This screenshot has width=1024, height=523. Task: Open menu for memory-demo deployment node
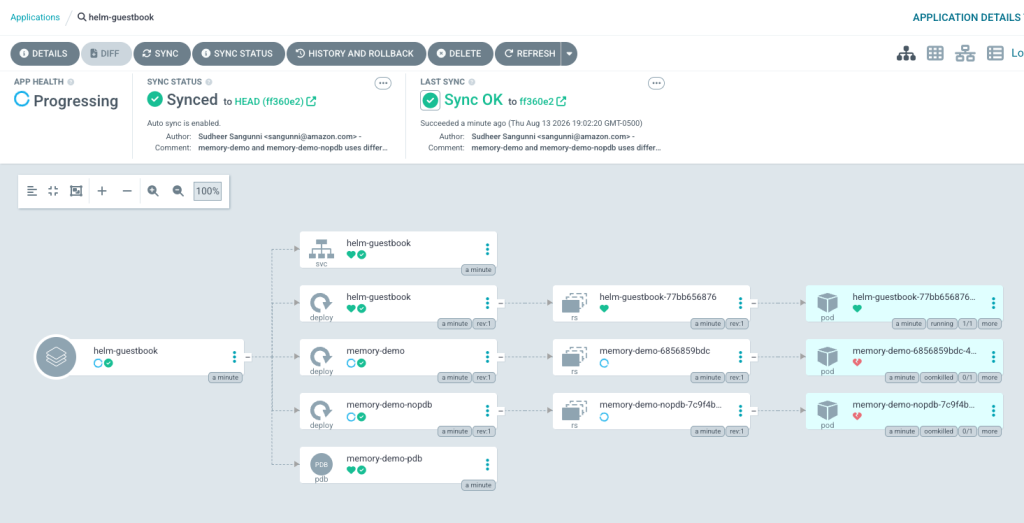pyautogui.click(x=487, y=357)
